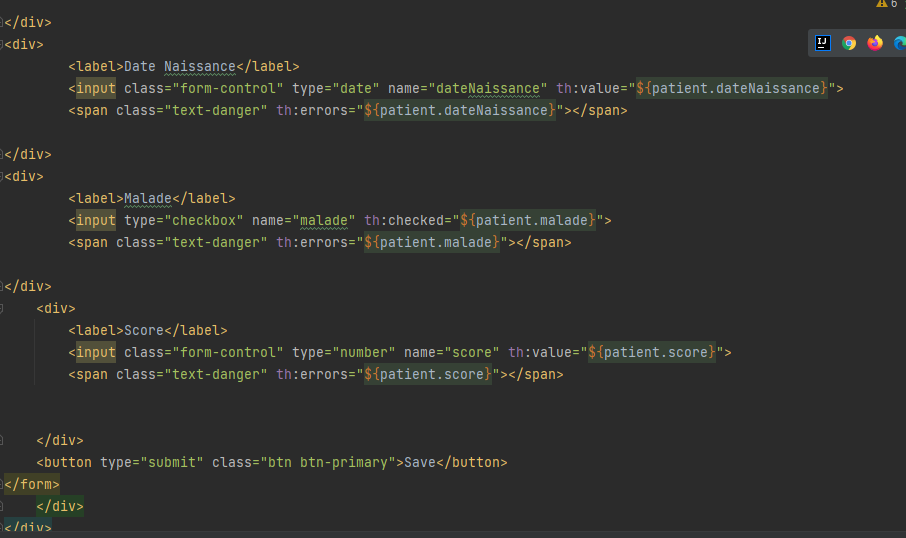Click ${patient.dateNaissance} in the th:value attribute
The height and width of the screenshot is (538, 906).
[x=732, y=88]
